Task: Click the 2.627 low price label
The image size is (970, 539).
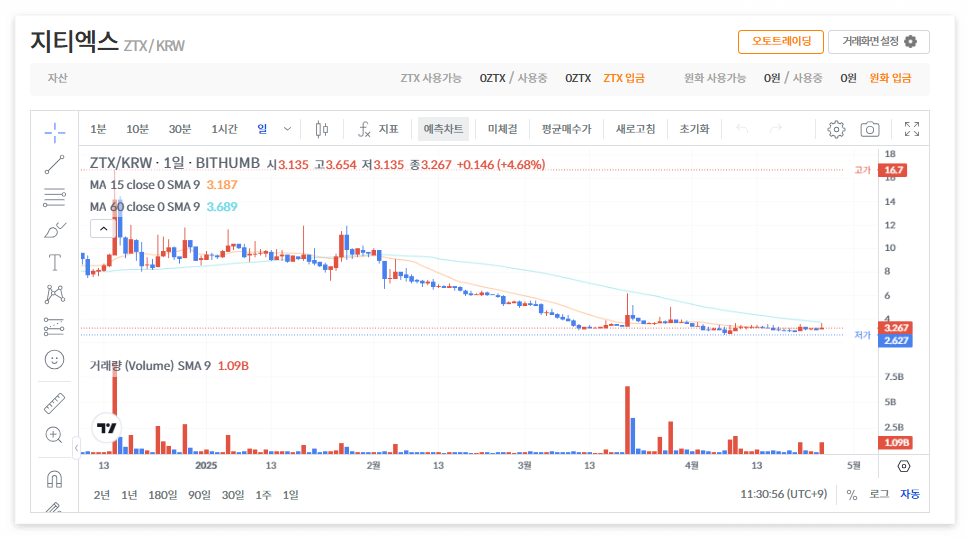Action: tap(895, 340)
